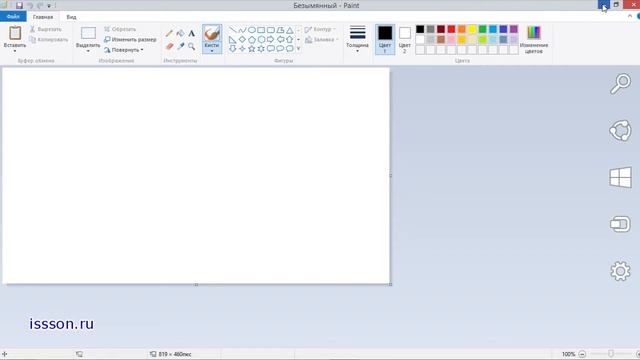640x360 pixels.
Task: Select the Pencil tool
Action: click(x=169, y=33)
